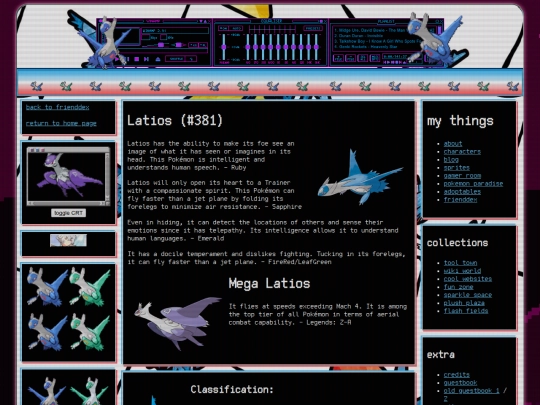
Task: Click the stop button in the header music player
Action: tap(137, 59)
